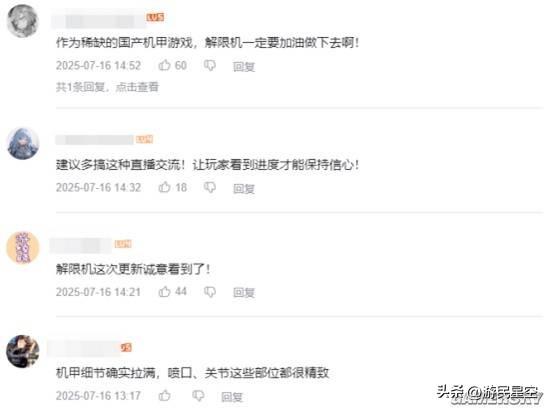Open first commenter's gray avatar
The image size is (550, 411).
point(23,21)
